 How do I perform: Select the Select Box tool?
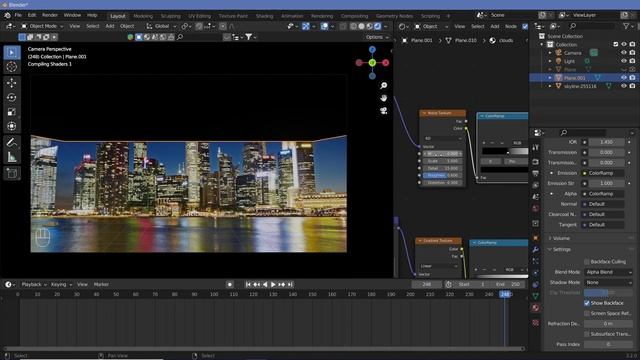coord(11,53)
